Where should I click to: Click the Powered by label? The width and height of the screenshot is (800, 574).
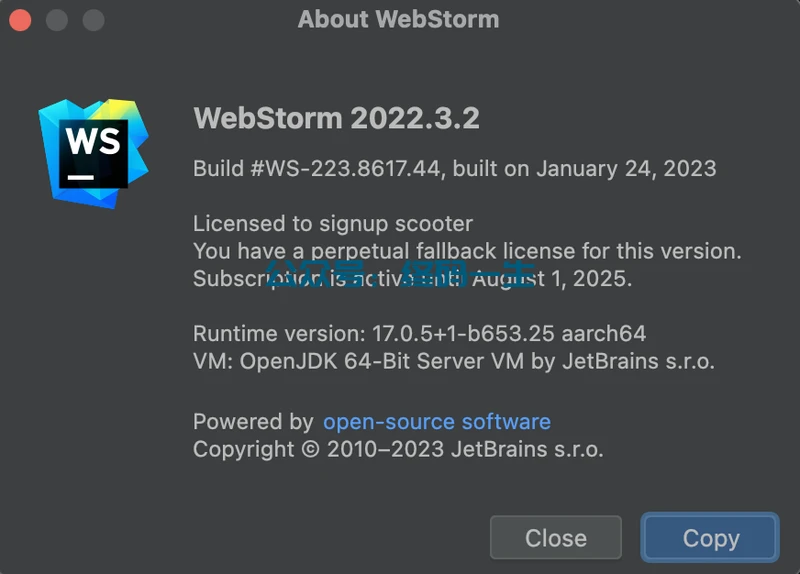(x=253, y=421)
